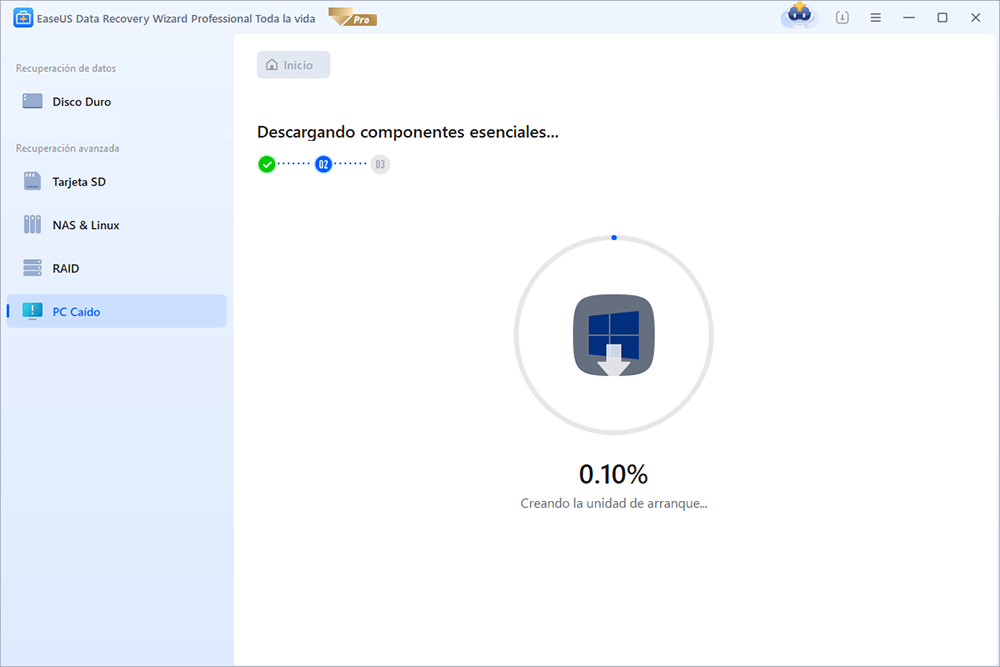
Task: Click the circular progress ring dot
Action: (614, 238)
